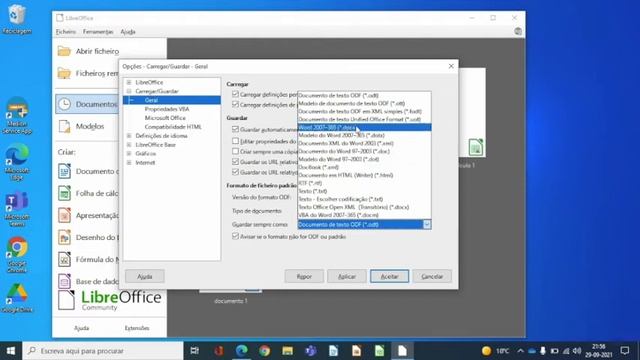Click the Repor button
The image size is (640, 360).
coord(304,276)
